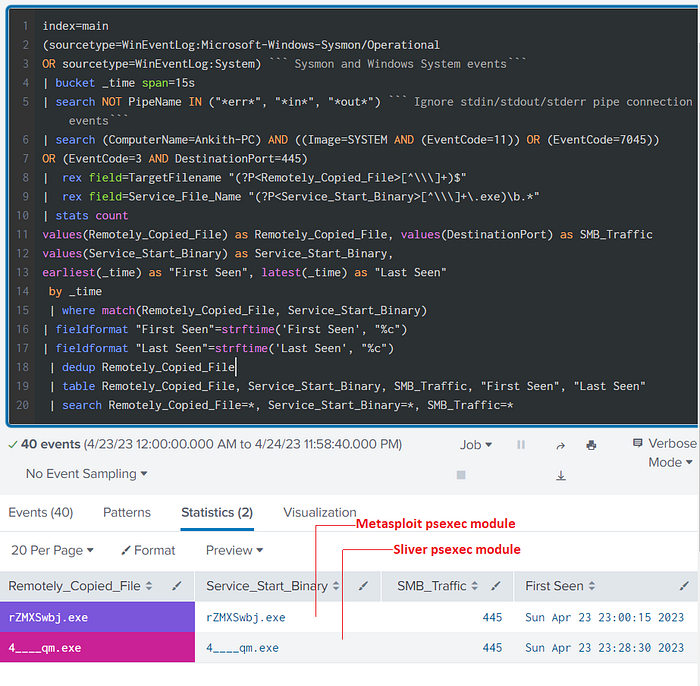Screen dimensions: 700x686
Task: Select purple rZMXSwbj.exe cell
Action: pos(97,617)
